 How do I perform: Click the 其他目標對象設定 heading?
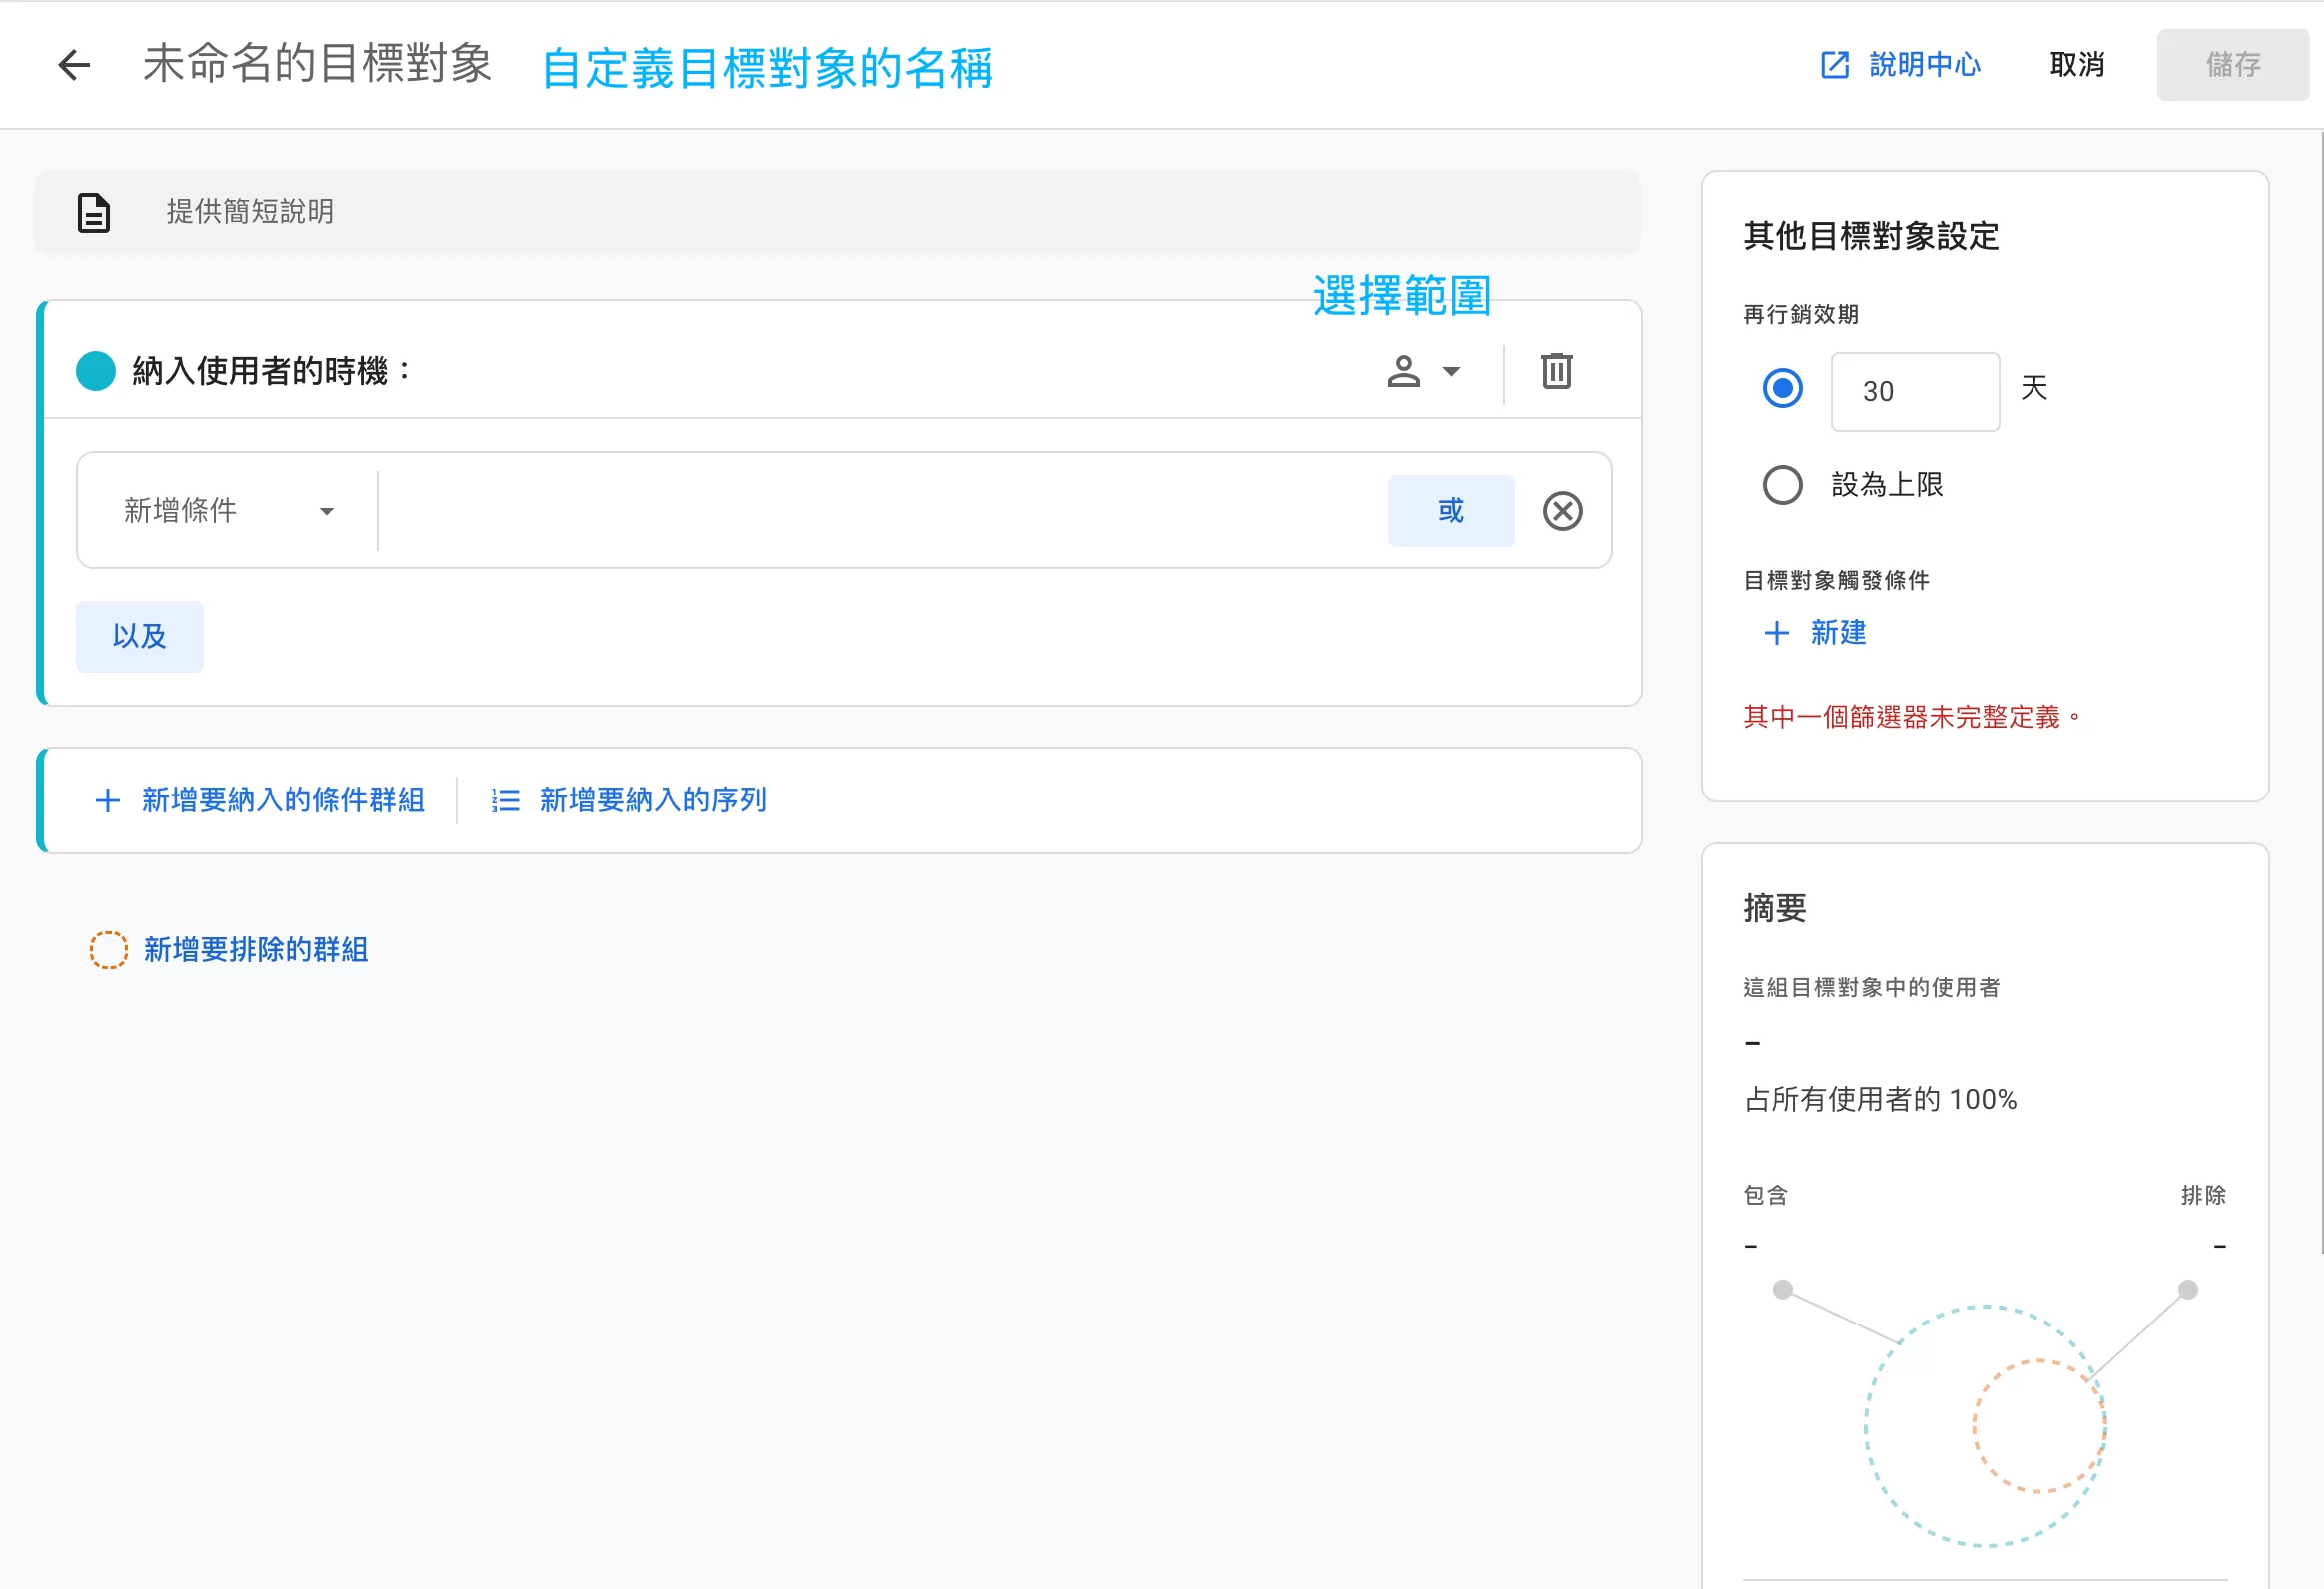[1871, 236]
